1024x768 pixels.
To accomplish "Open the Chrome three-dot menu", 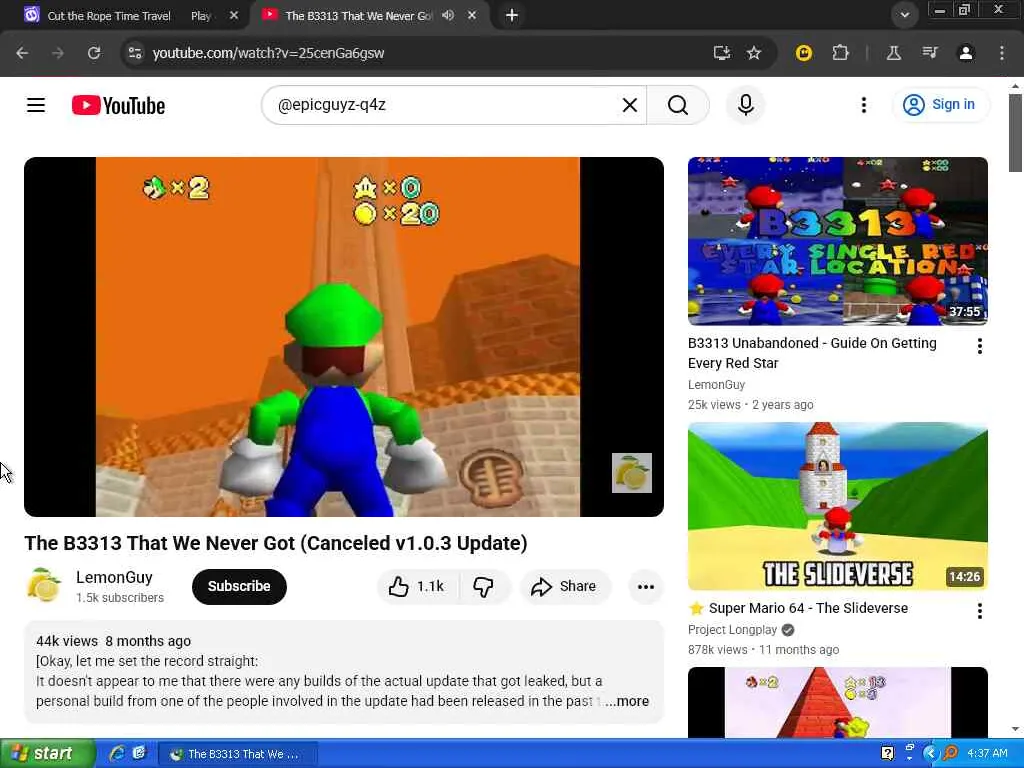I will [1002, 53].
